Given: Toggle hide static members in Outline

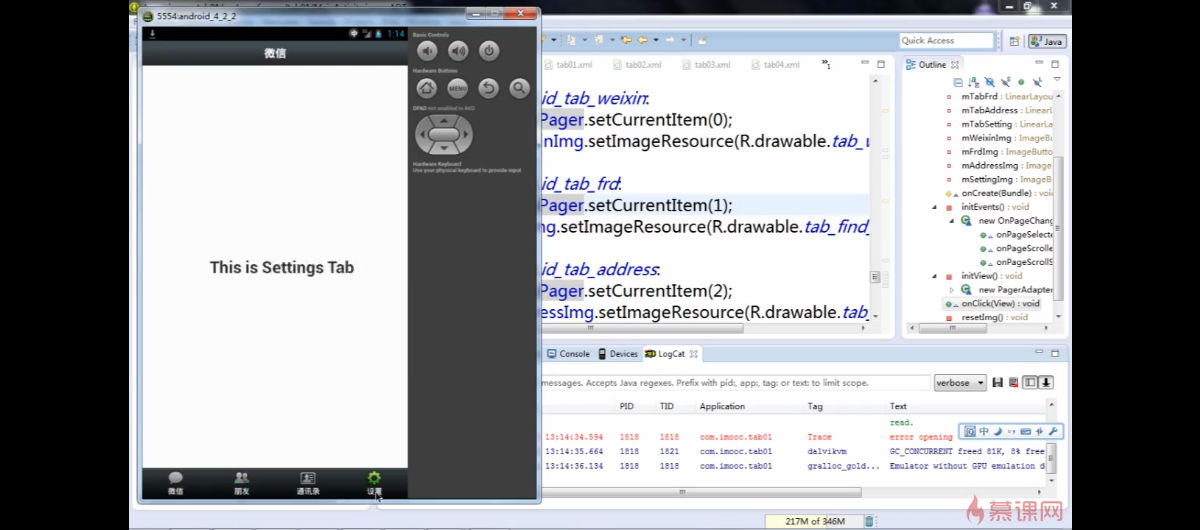Looking at the screenshot, I should click(1006, 82).
